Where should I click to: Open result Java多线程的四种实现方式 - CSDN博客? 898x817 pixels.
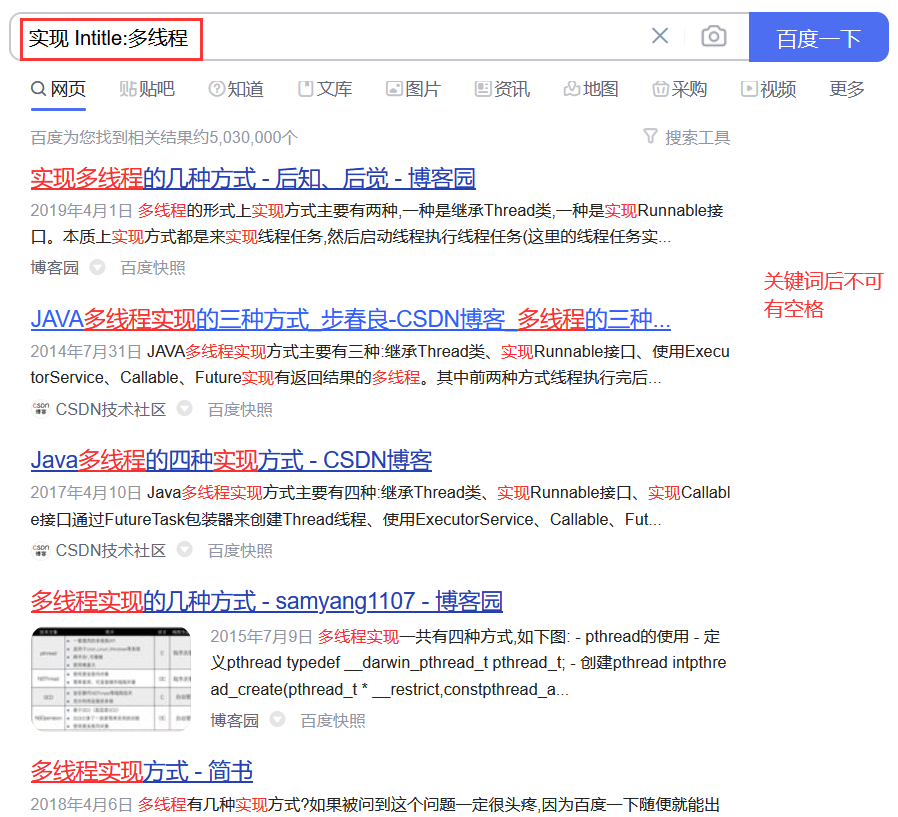pos(231,460)
